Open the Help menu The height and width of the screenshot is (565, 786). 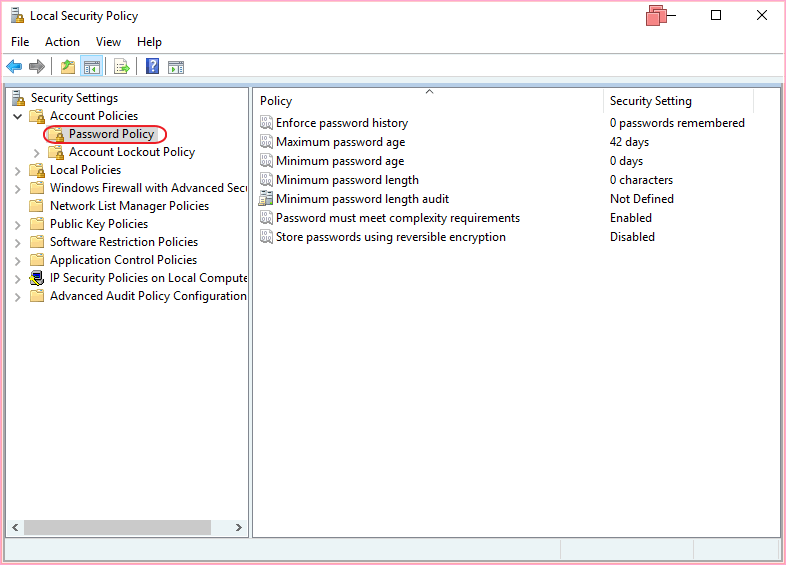pos(149,42)
